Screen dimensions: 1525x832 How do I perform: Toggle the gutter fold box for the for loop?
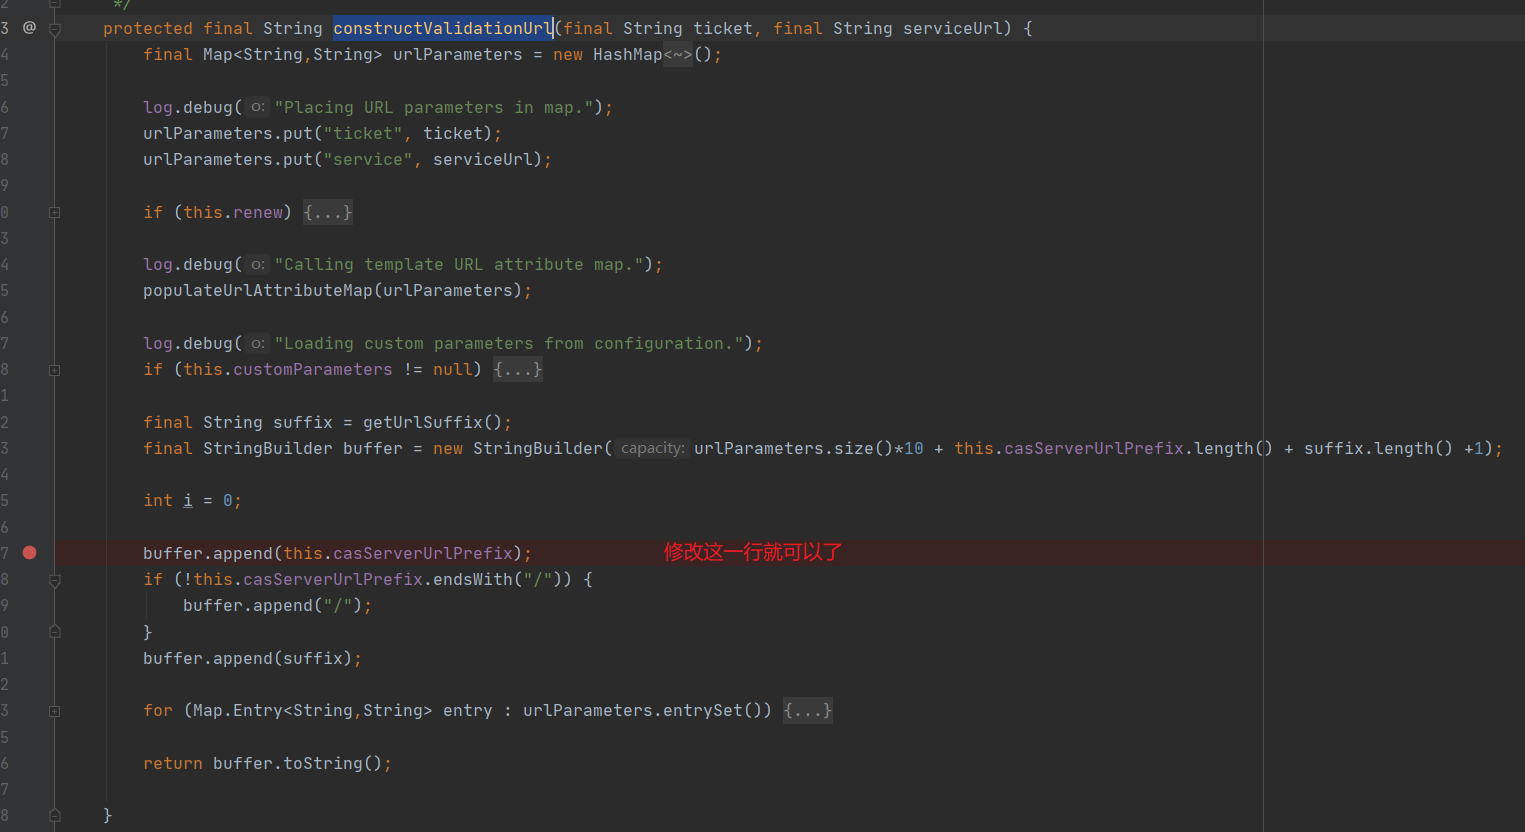pos(55,710)
